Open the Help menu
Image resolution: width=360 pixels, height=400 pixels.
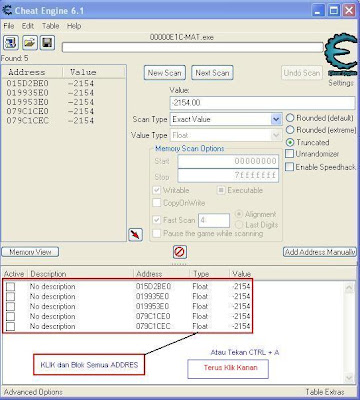74,26
